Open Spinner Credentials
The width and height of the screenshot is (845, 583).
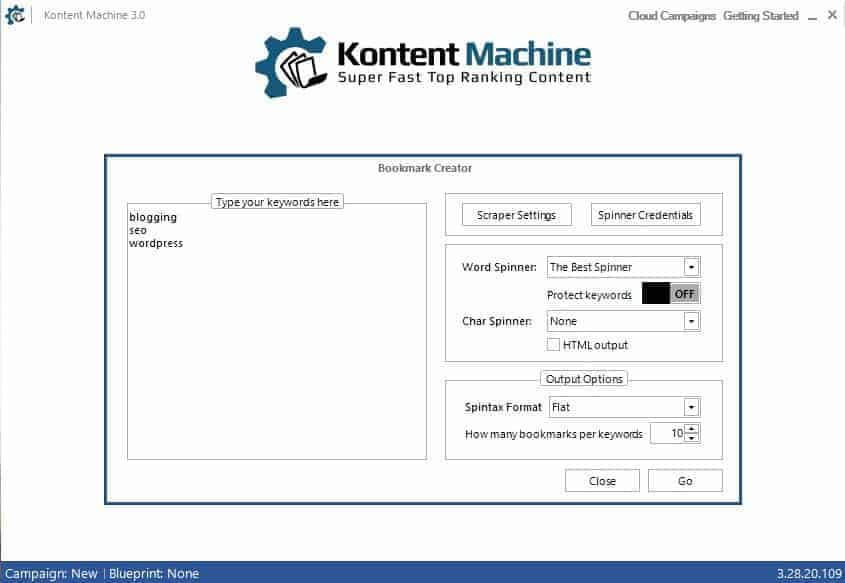click(x=645, y=215)
